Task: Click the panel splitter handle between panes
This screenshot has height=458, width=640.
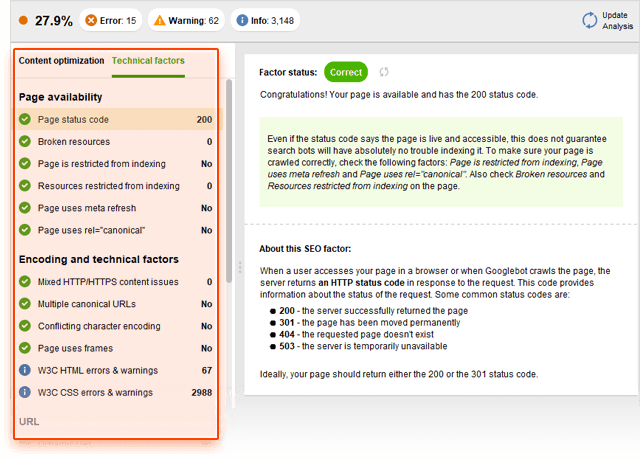Action: click(237, 267)
